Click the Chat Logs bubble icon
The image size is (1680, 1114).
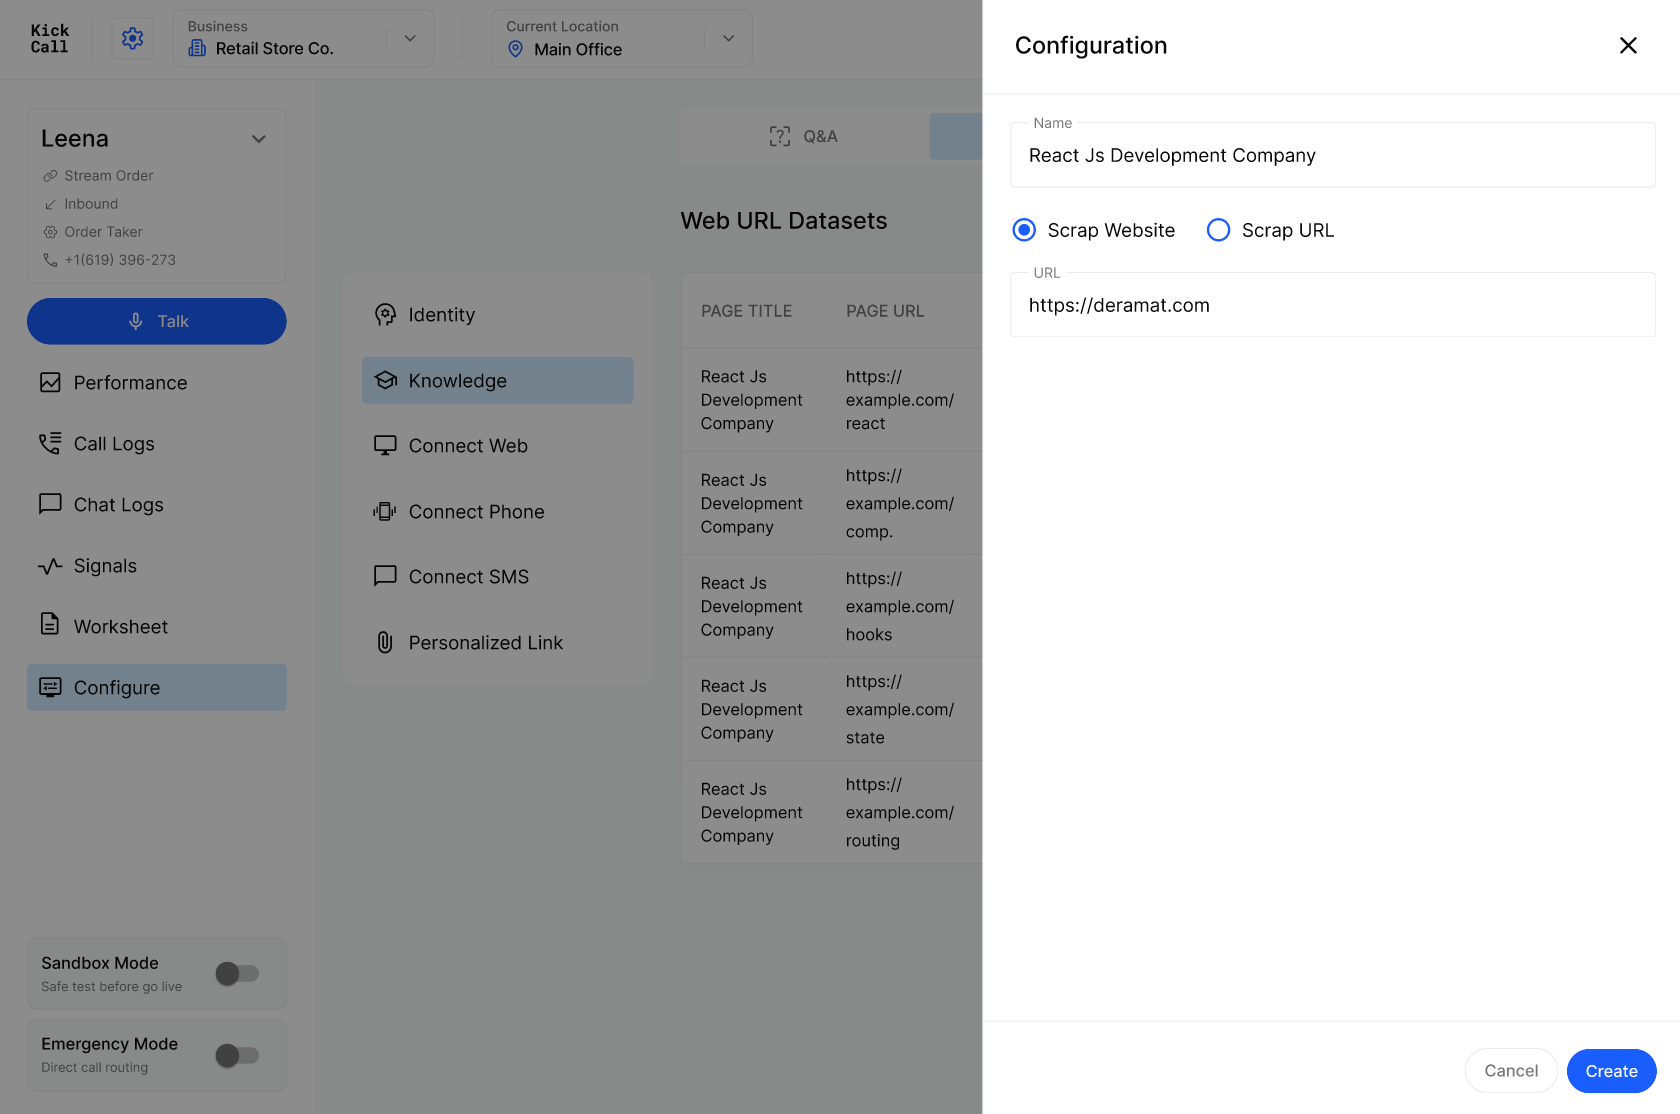50,504
